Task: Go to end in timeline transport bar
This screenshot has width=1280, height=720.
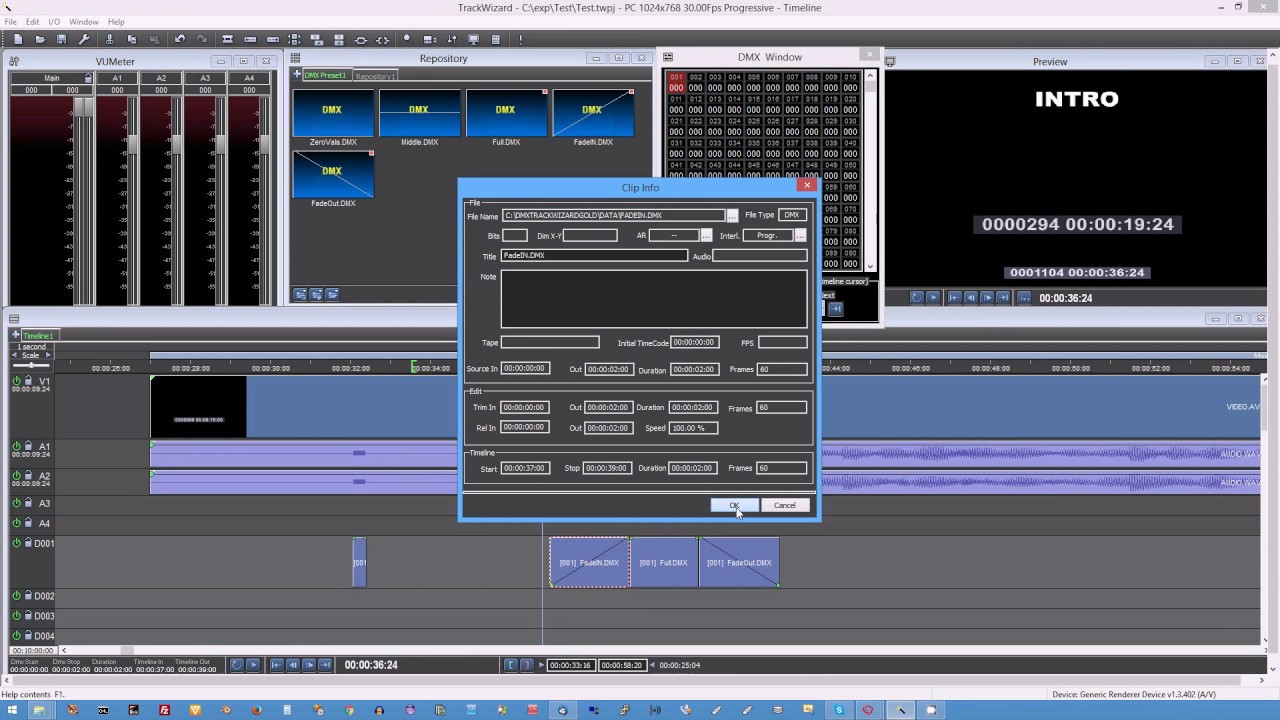Action: point(325,664)
